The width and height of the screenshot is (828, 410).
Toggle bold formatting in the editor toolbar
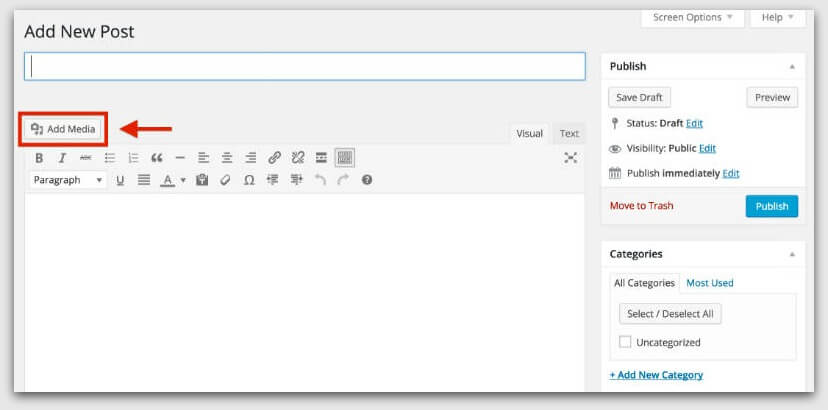(x=39, y=158)
